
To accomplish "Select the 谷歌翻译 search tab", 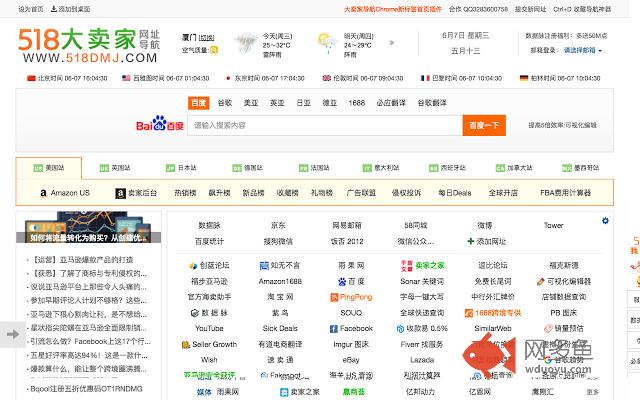I will (432, 103).
